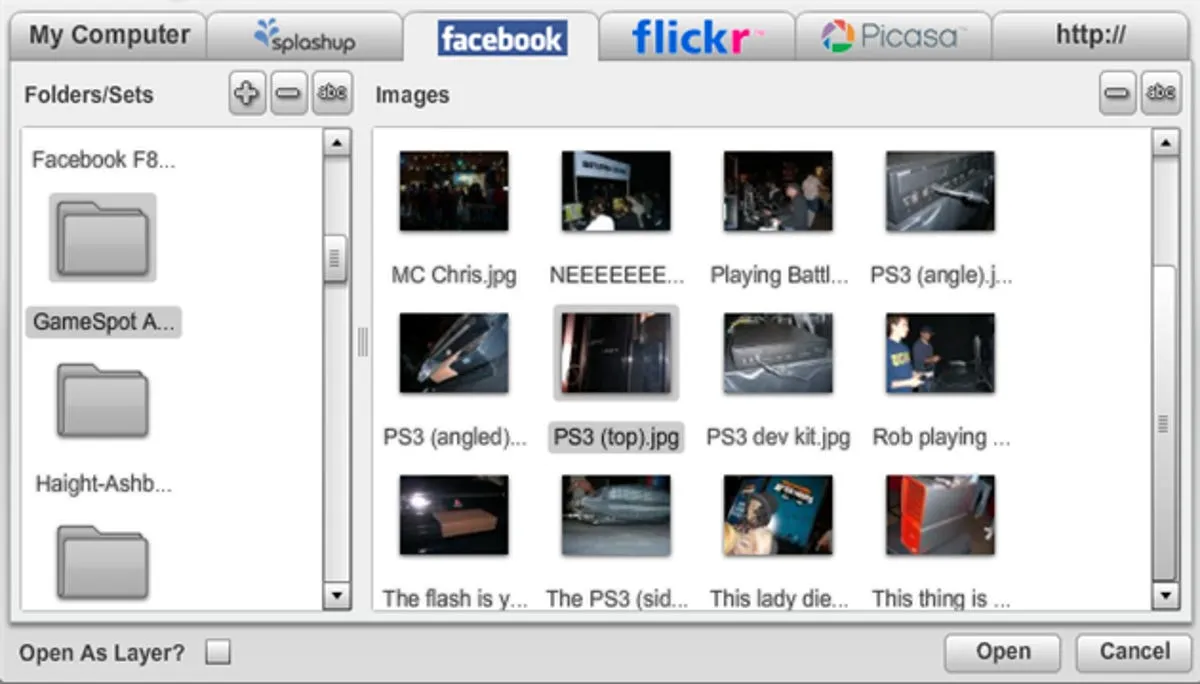Click the NEEEEEEE... file name

pos(617,275)
